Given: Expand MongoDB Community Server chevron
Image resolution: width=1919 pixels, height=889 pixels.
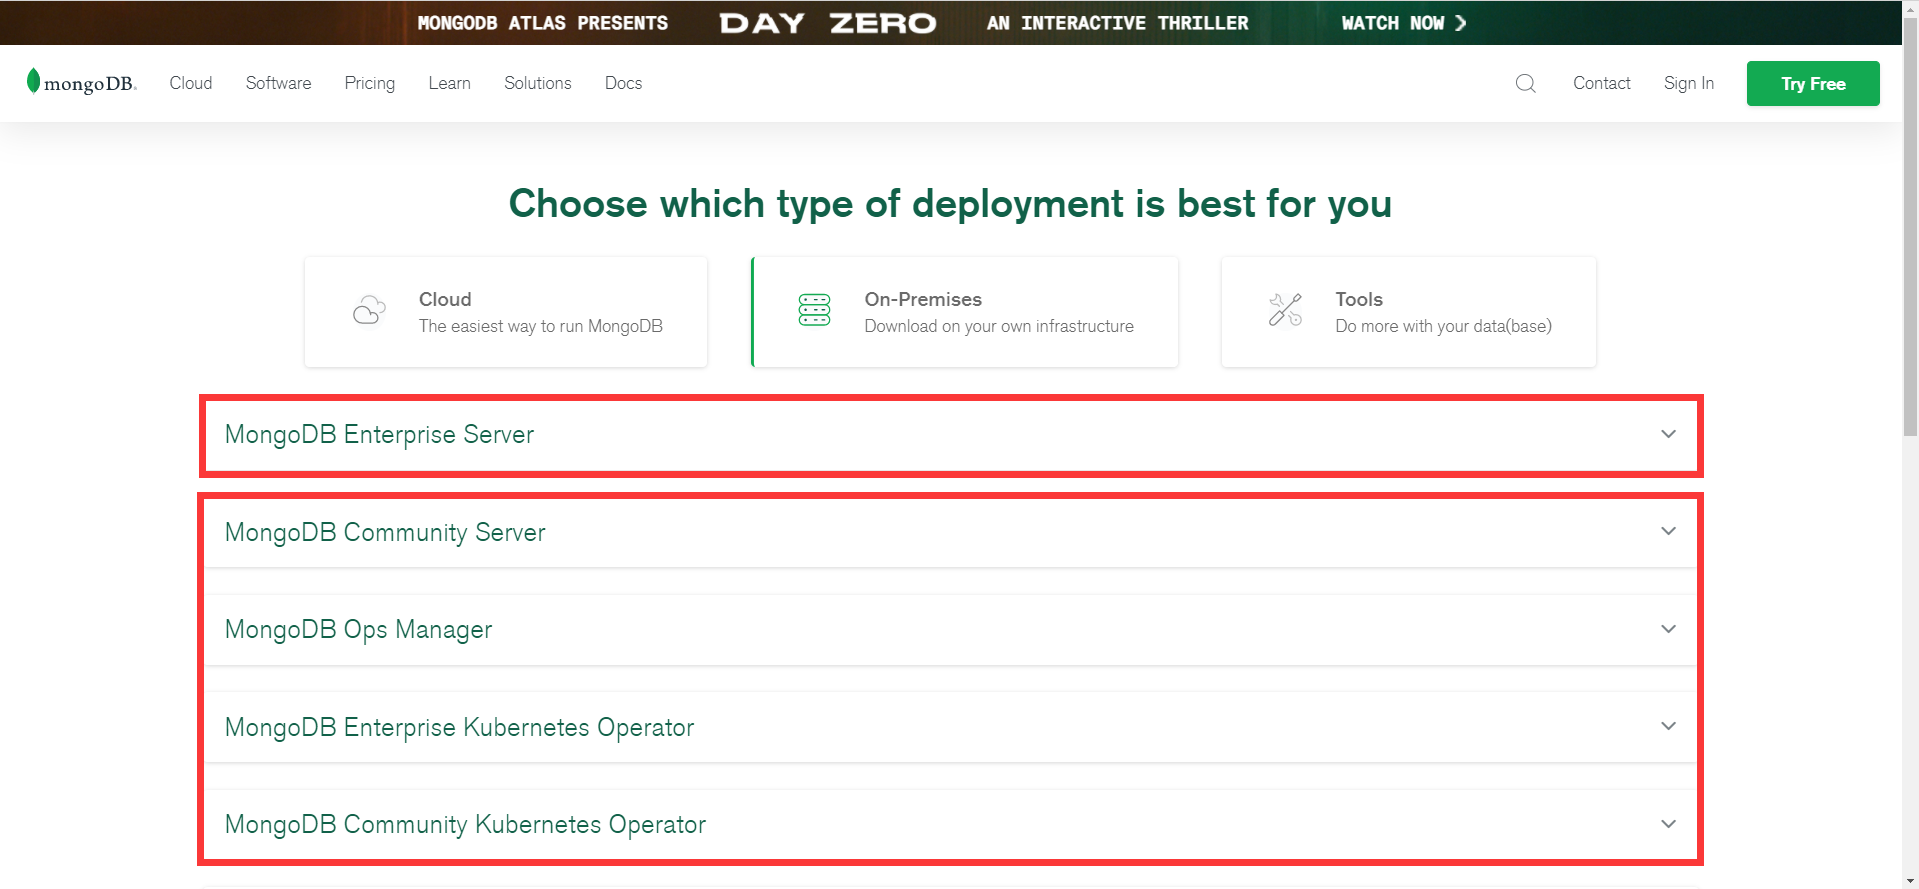Looking at the screenshot, I should click(1668, 531).
